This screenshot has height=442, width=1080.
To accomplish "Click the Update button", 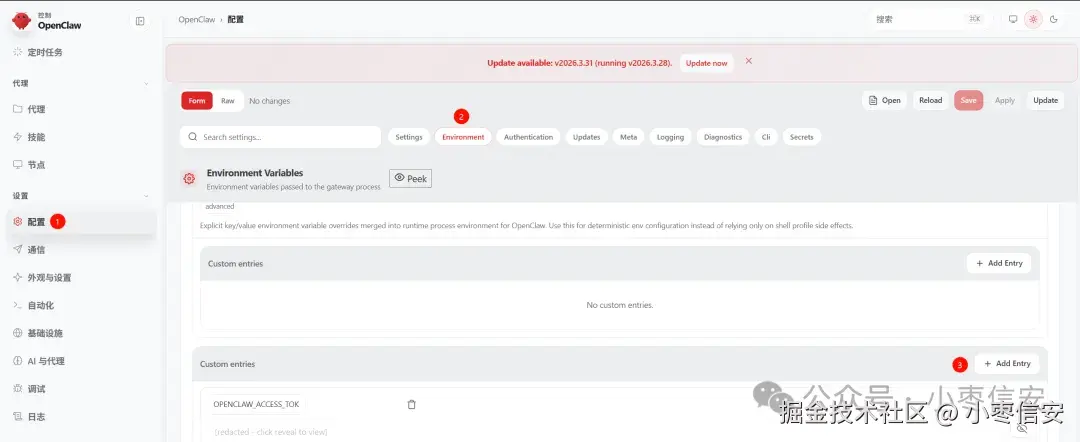I will pyautogui.click(x=1046, y=101).
